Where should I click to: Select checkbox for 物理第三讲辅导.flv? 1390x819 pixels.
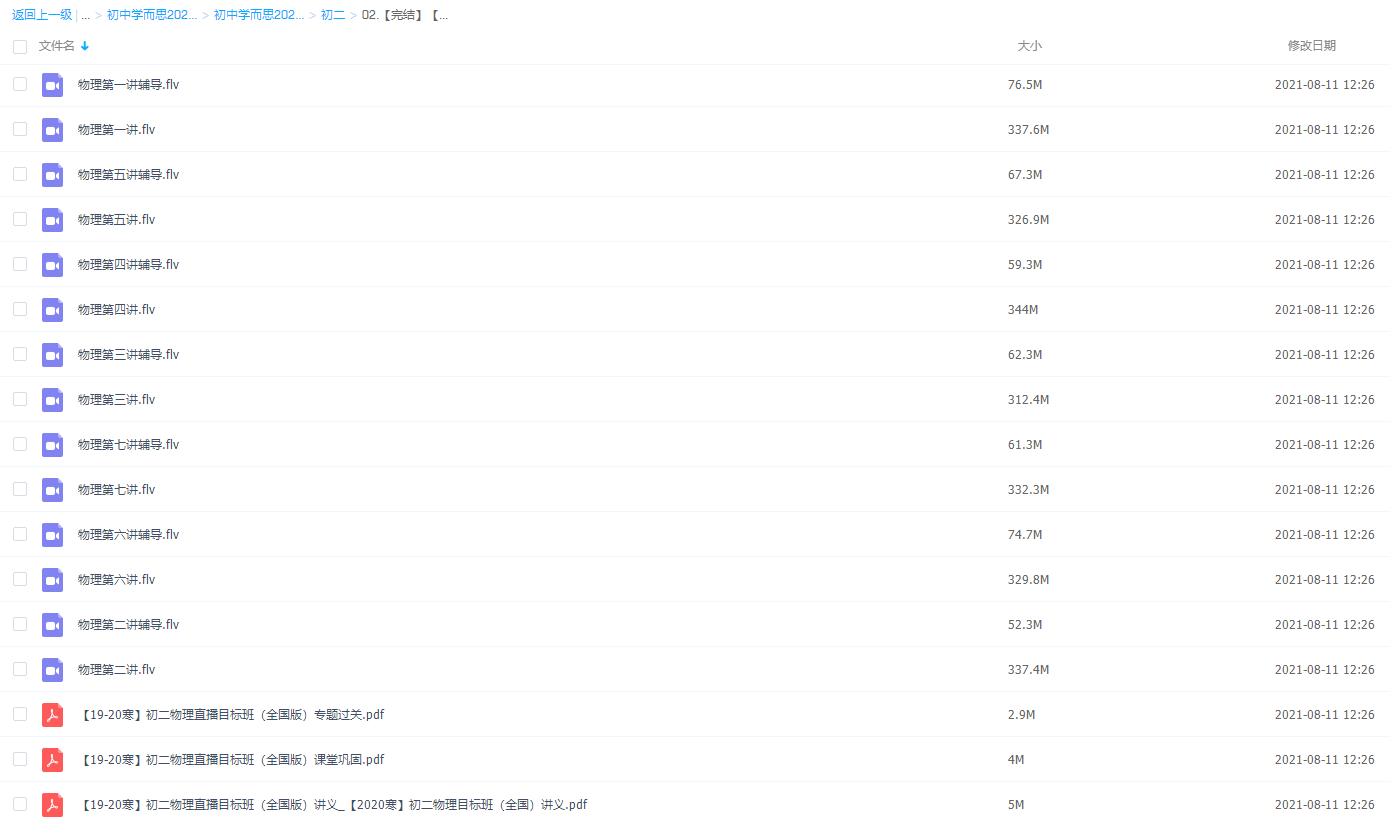pyautogui.click(x=20, y=354)
